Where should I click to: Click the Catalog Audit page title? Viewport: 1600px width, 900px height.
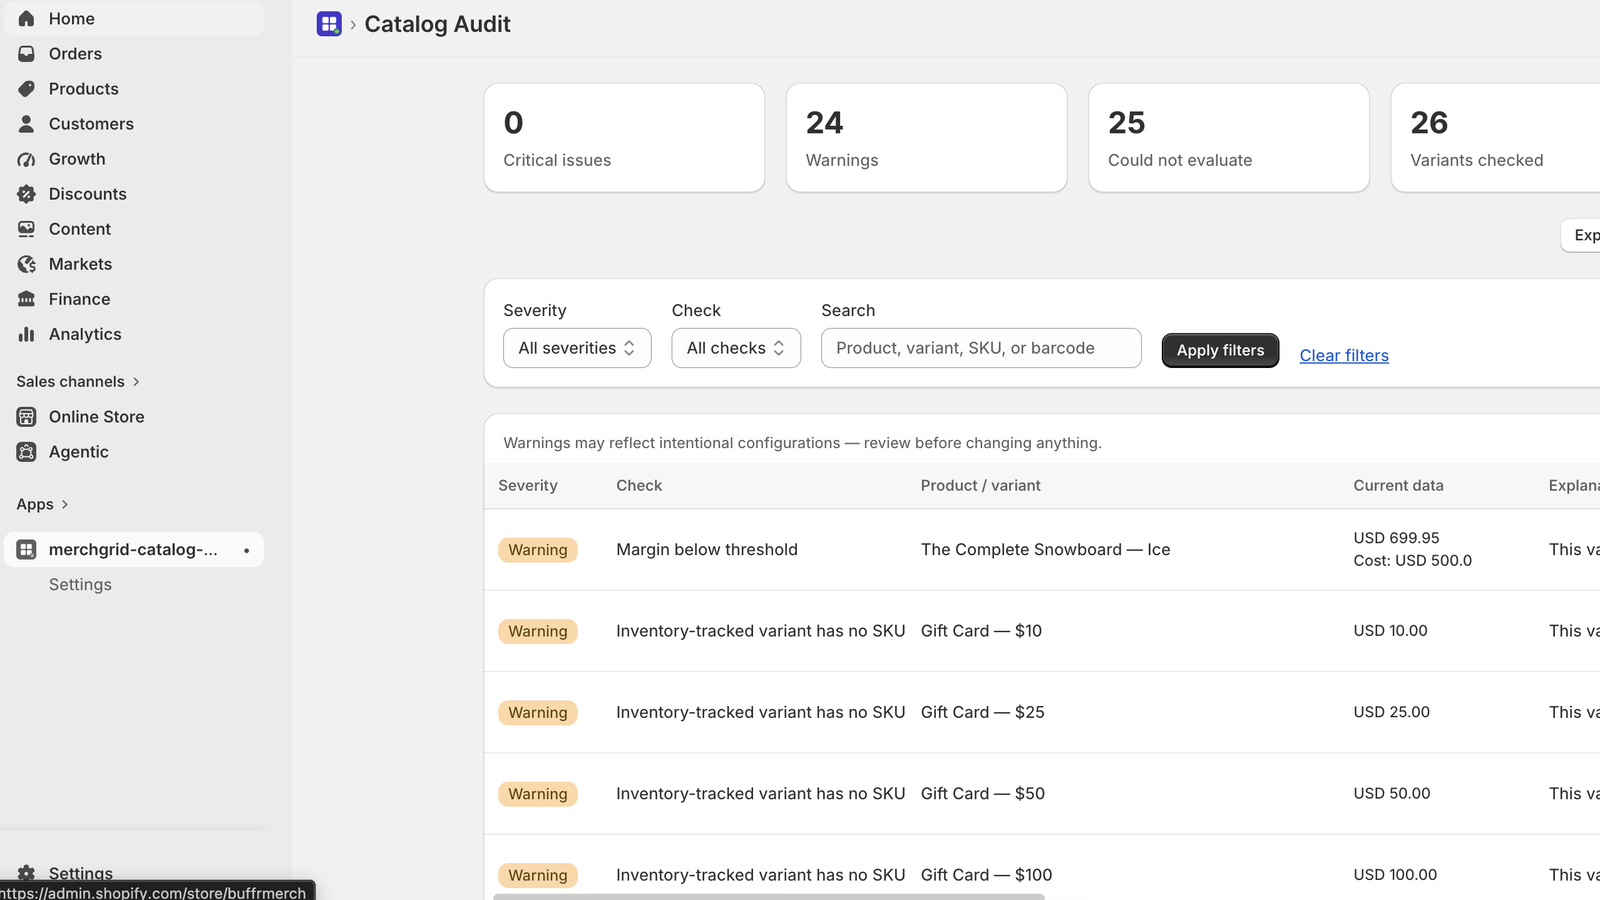tap(437, 24)
